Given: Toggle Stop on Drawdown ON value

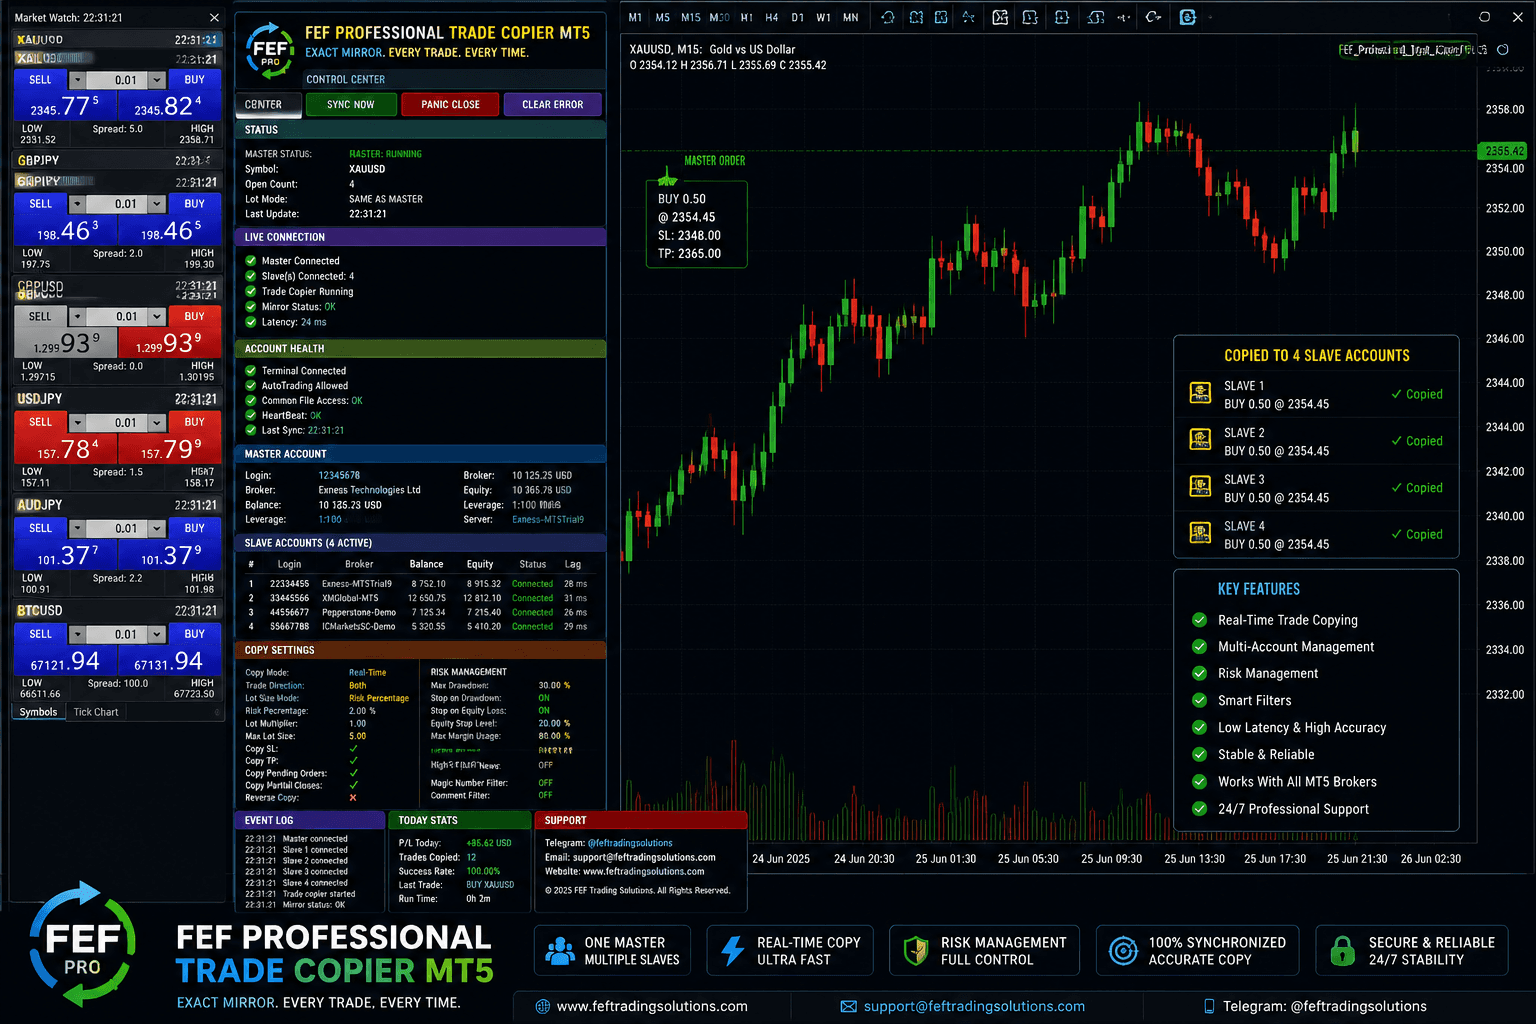Looking at the screenshot, I should click(x=544, y=698).
